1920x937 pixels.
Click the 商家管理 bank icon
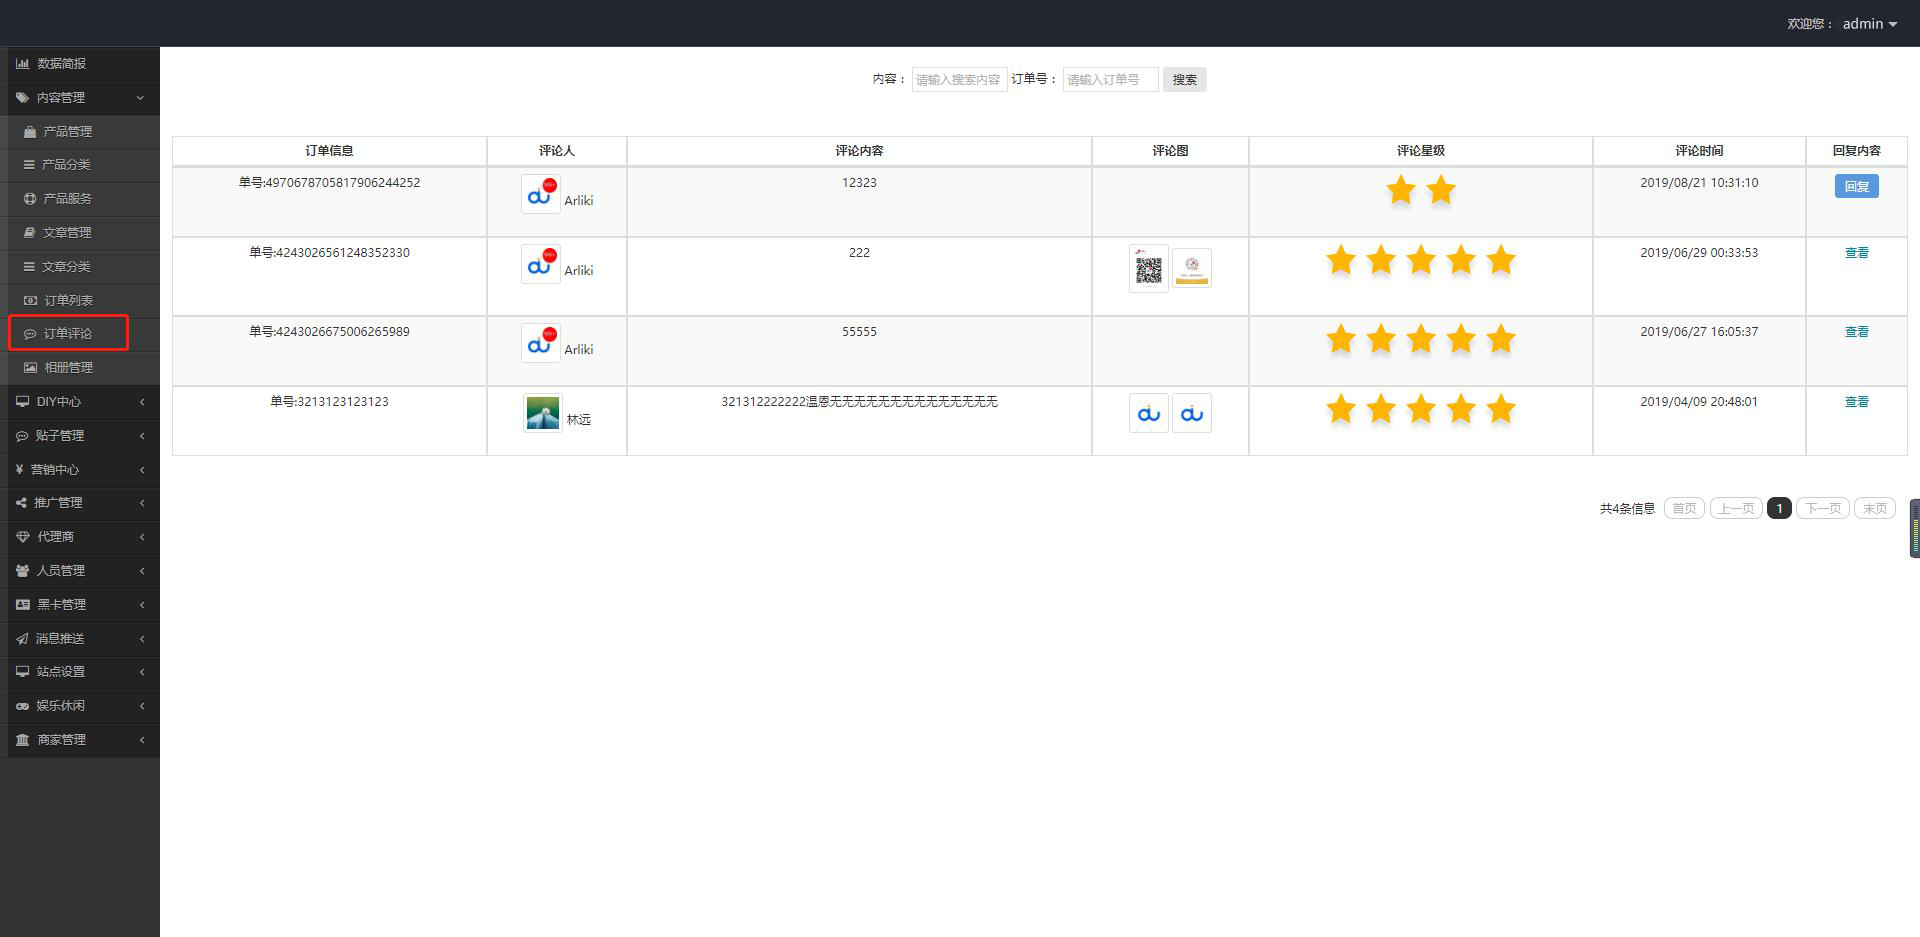[22, 740]
